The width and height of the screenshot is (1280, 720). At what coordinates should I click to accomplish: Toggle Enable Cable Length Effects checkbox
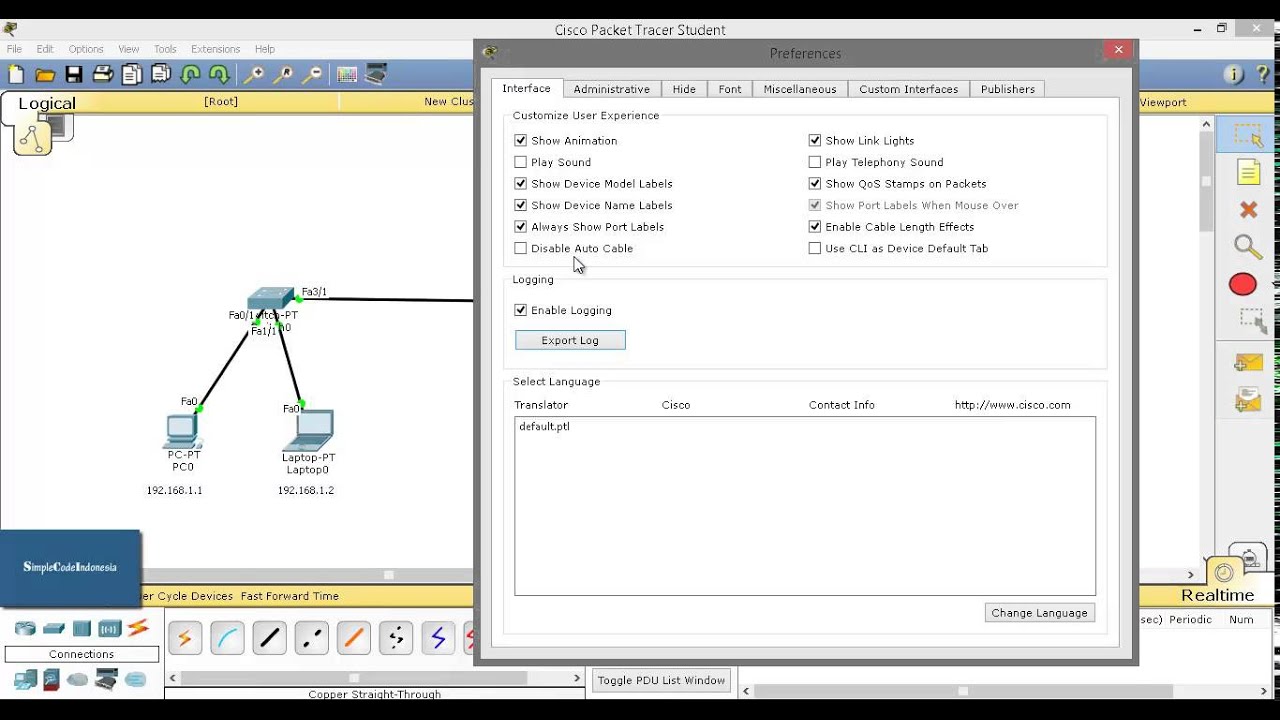pos(814,227)
